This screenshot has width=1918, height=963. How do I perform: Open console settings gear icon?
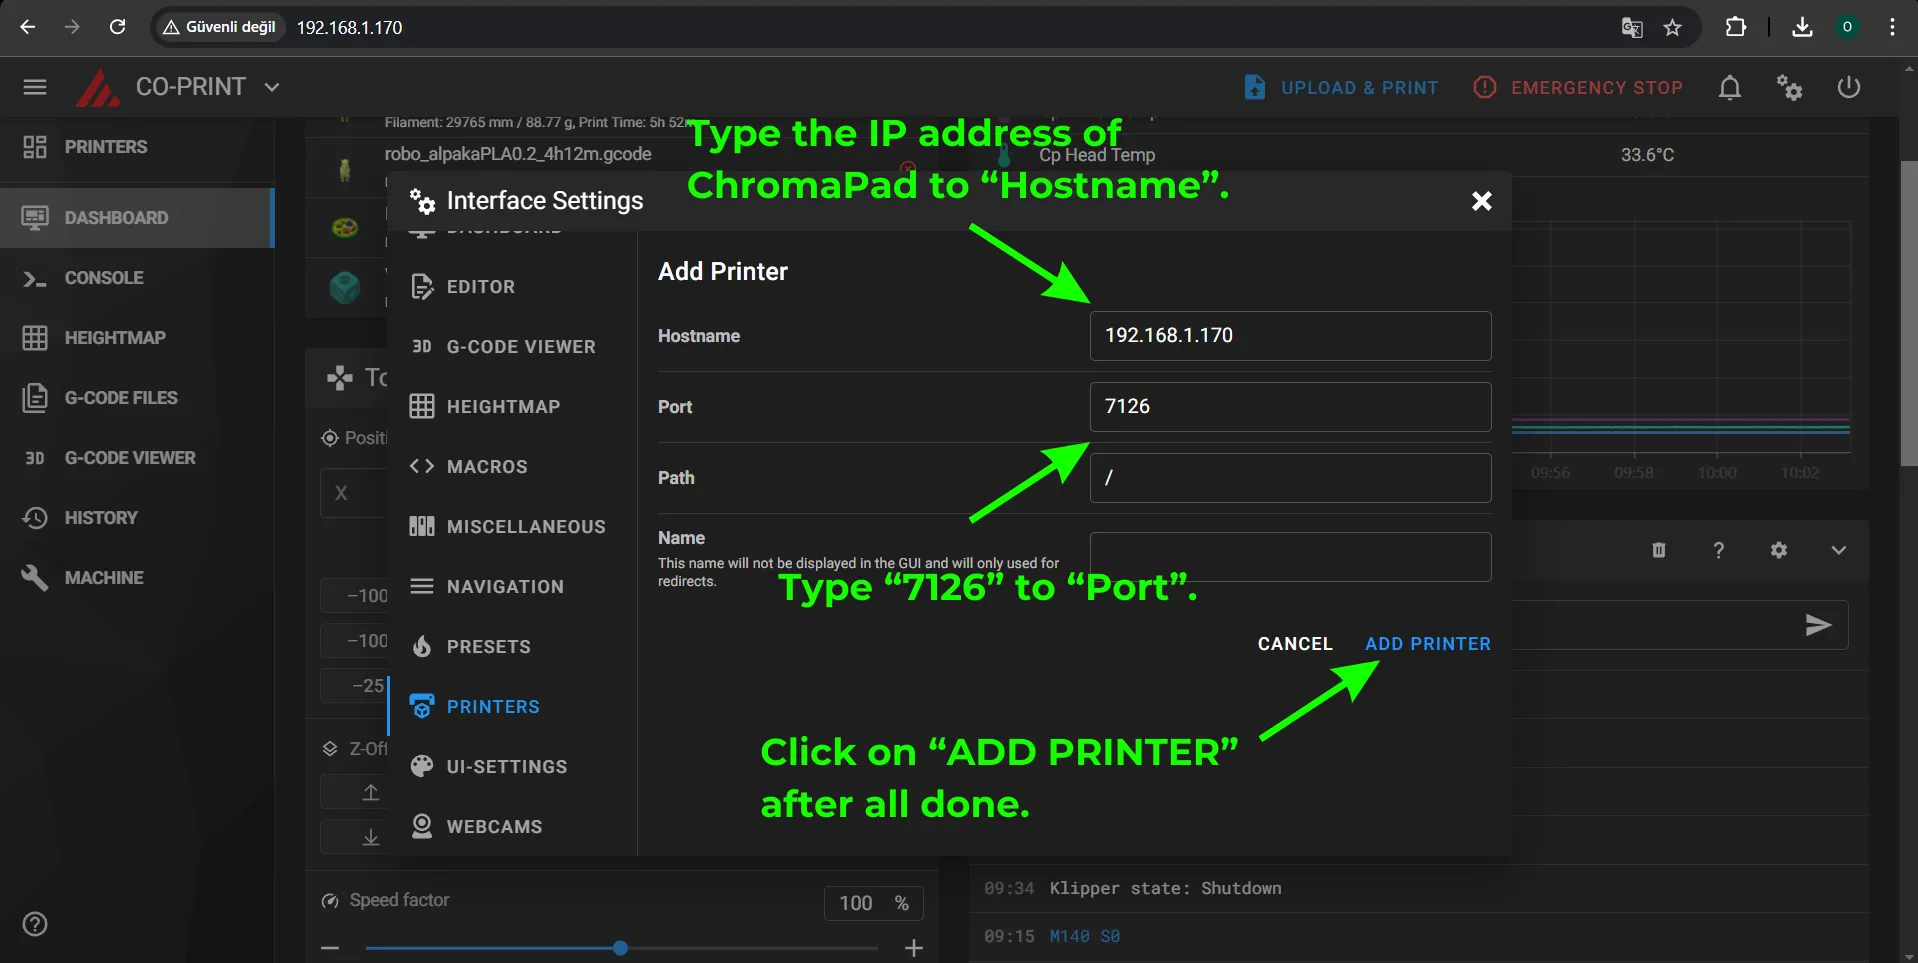pos(1778,550)
